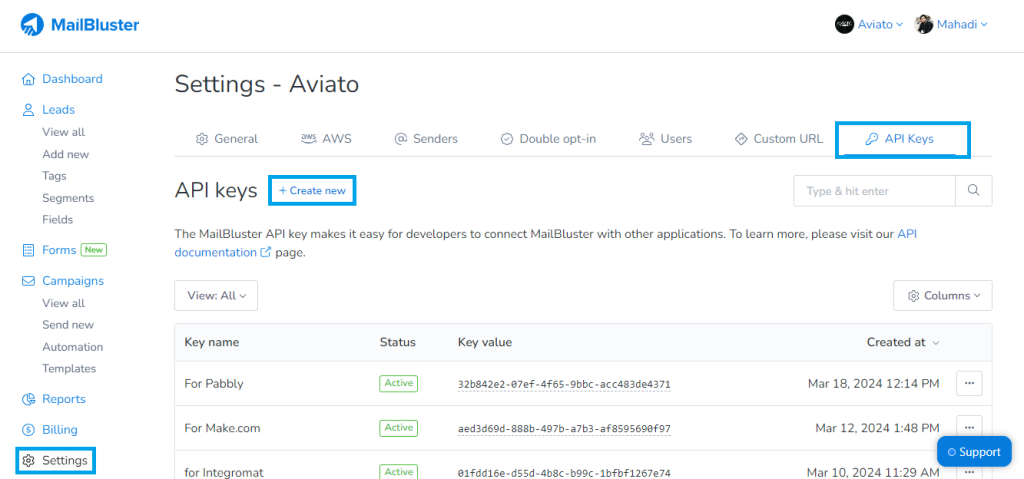The width and height of the screenshot is (1024, 479).
Task: Open Automation in the sidebar
Action: coord(72,347)
